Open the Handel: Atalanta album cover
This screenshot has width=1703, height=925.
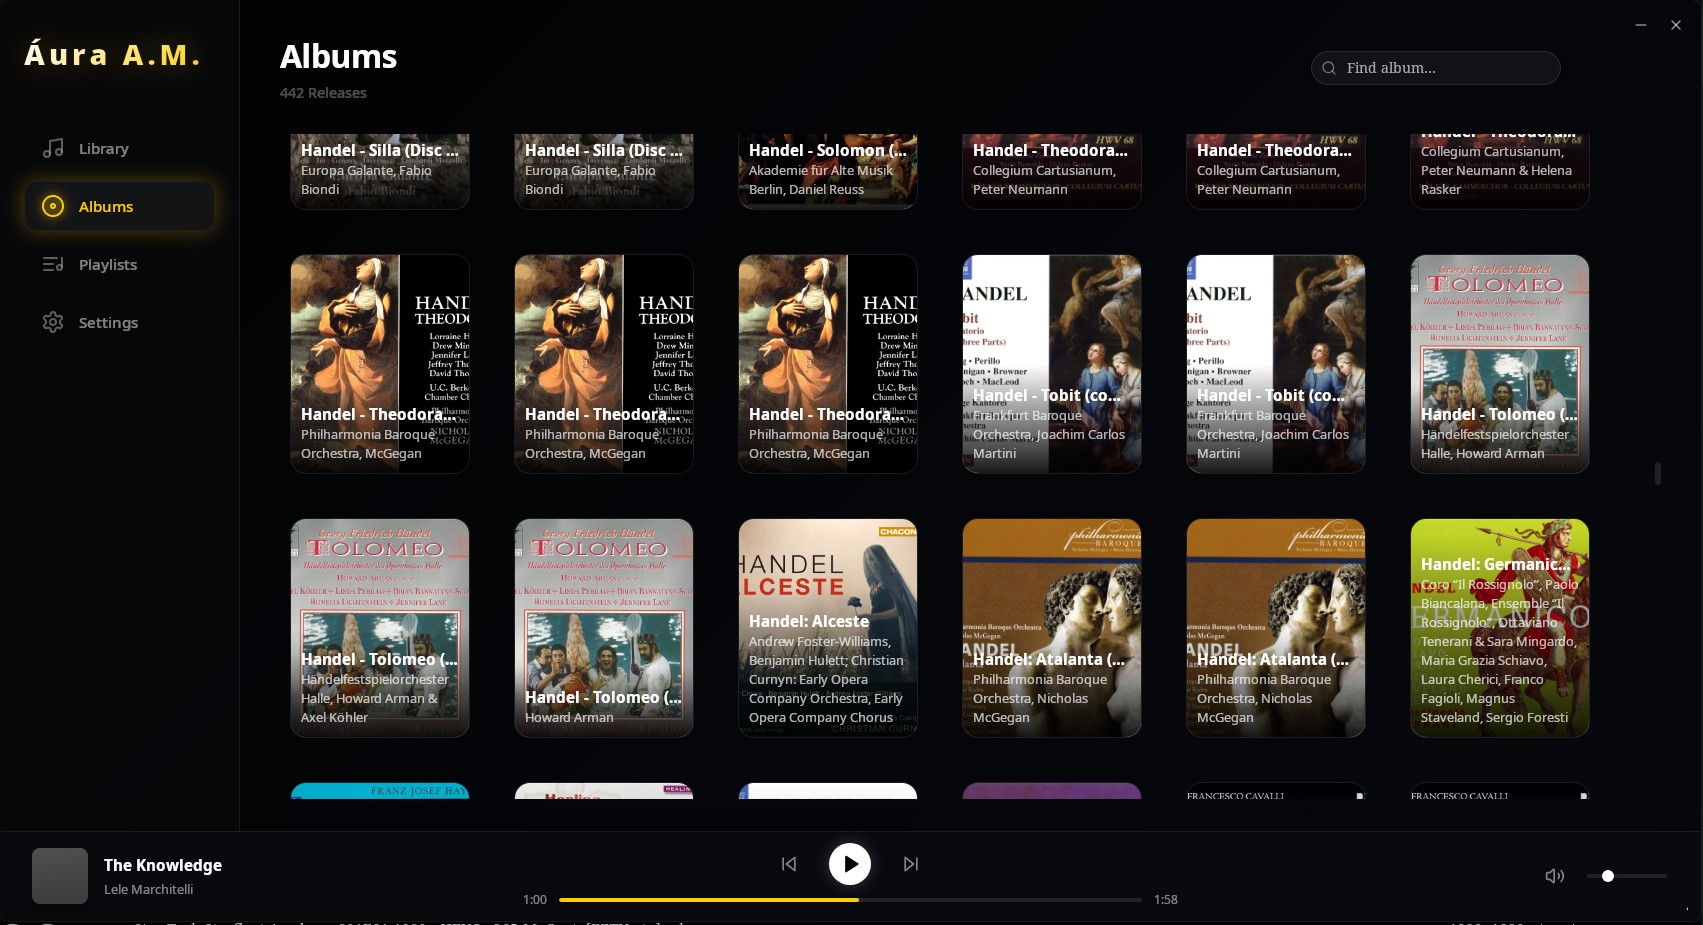(1051, 628)
